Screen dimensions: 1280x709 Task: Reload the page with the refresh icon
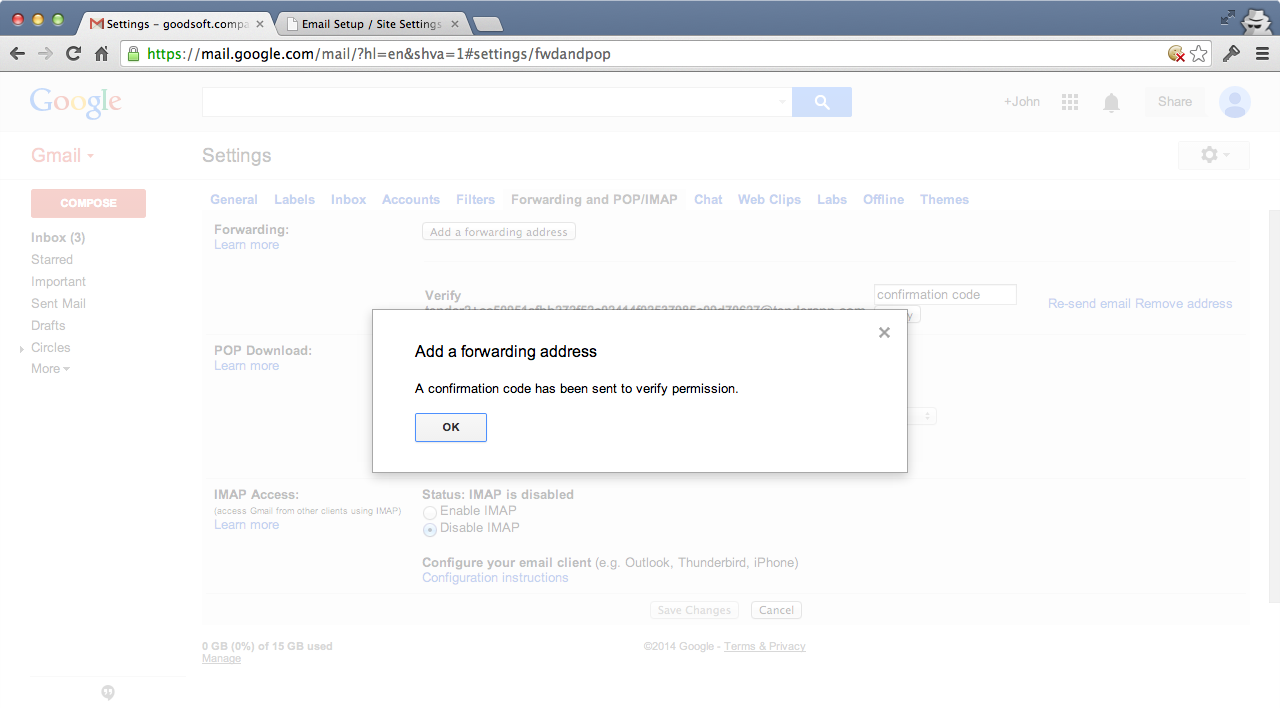(x=73, y=54)
